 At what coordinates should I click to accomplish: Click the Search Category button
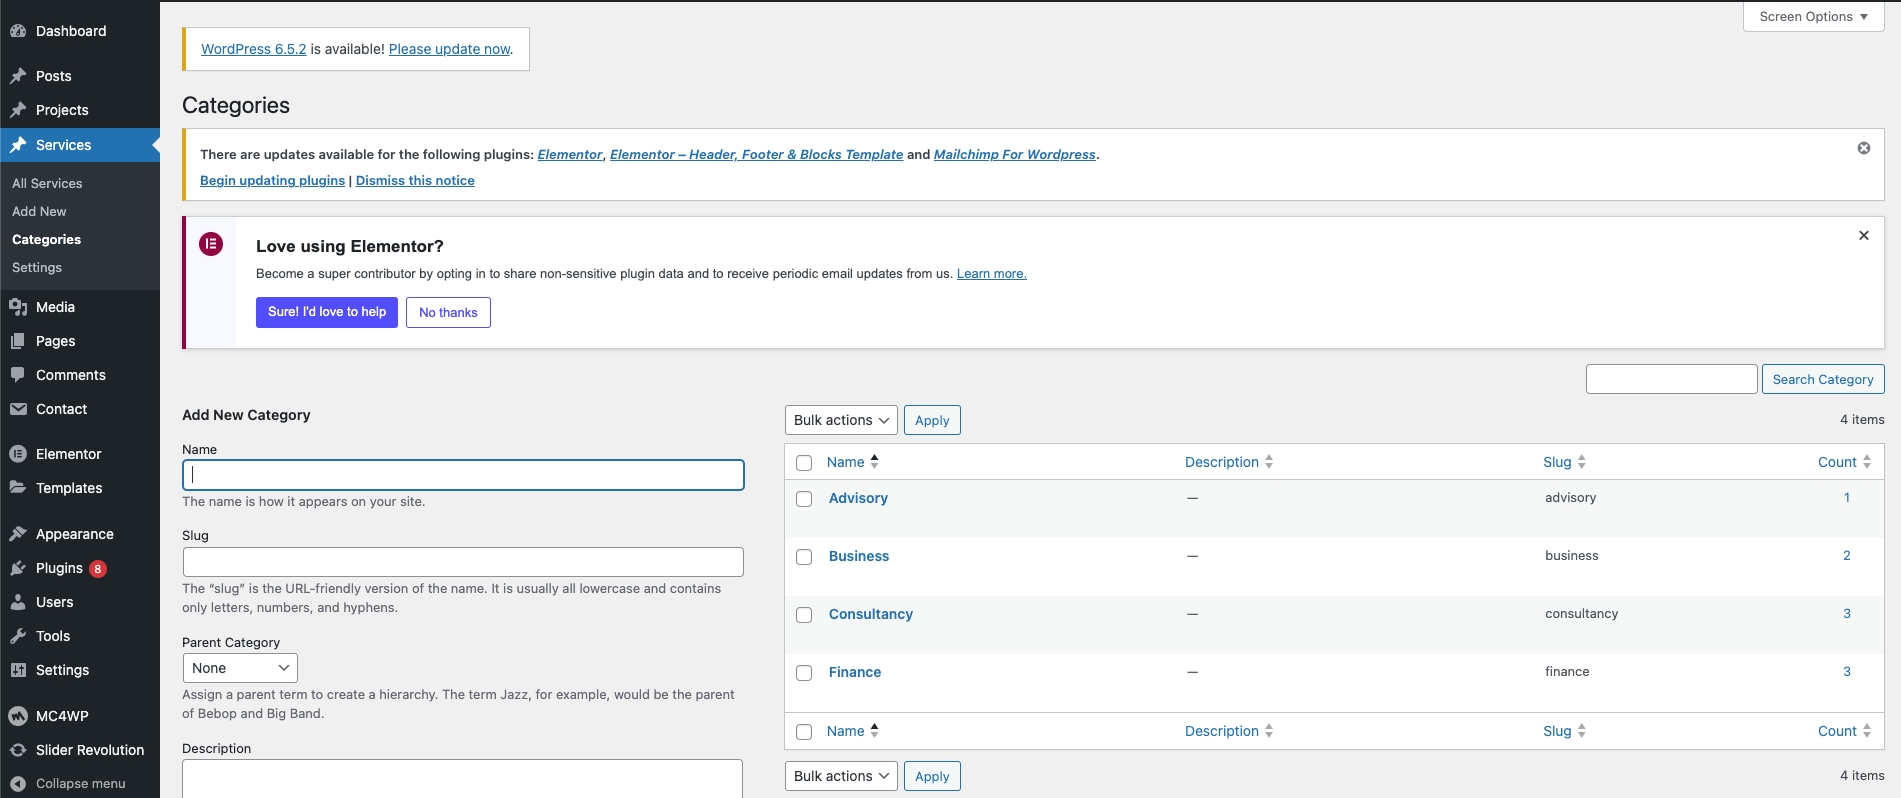click(1822, 379)
